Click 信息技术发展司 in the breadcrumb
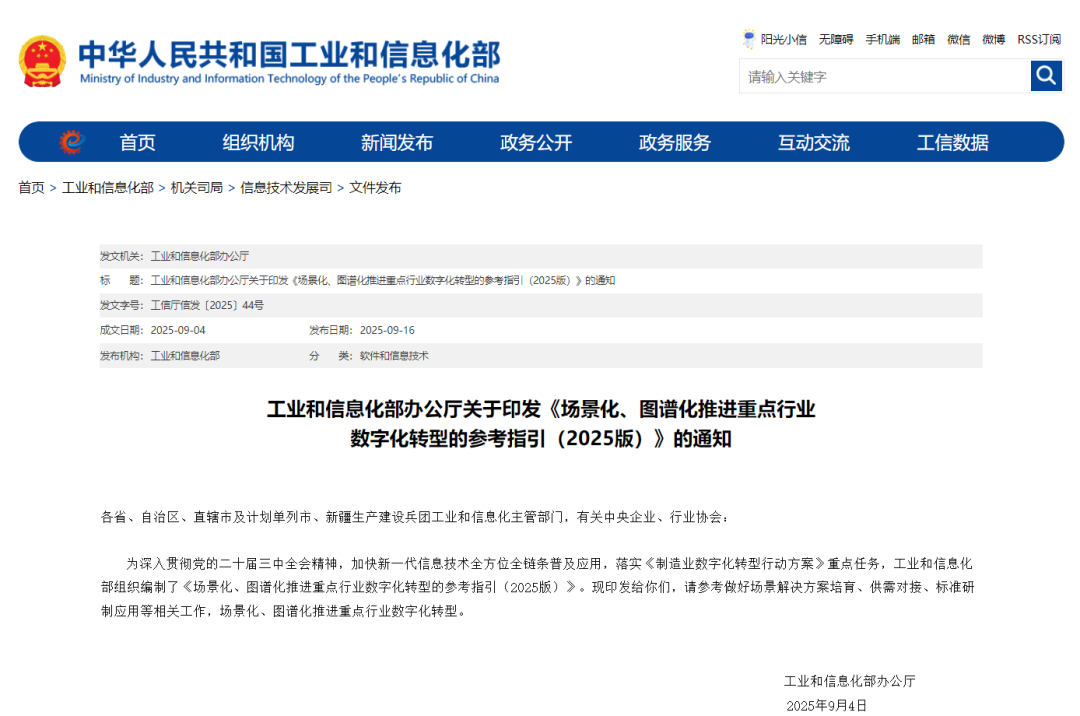The height and width of the screenshot is (716, 1080). [x=286, y=187]
